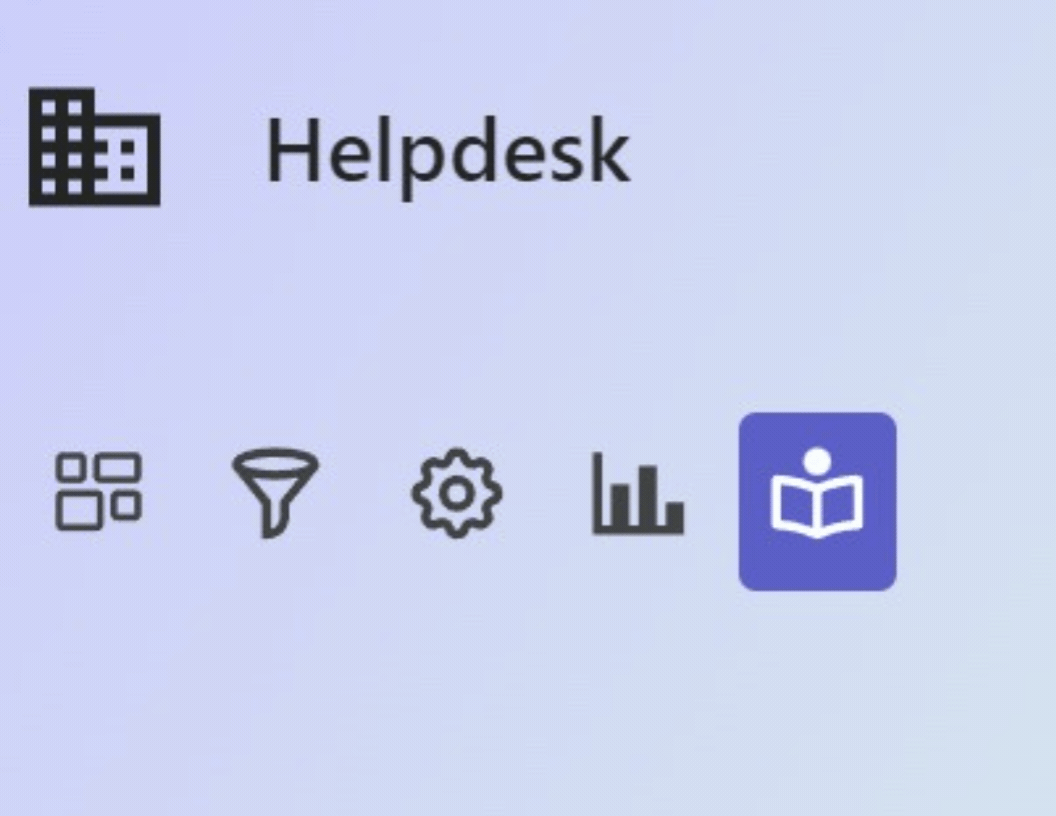Show reports using the bar chart icon
This screenshot has width=1056, height=816.
point(638,494)
